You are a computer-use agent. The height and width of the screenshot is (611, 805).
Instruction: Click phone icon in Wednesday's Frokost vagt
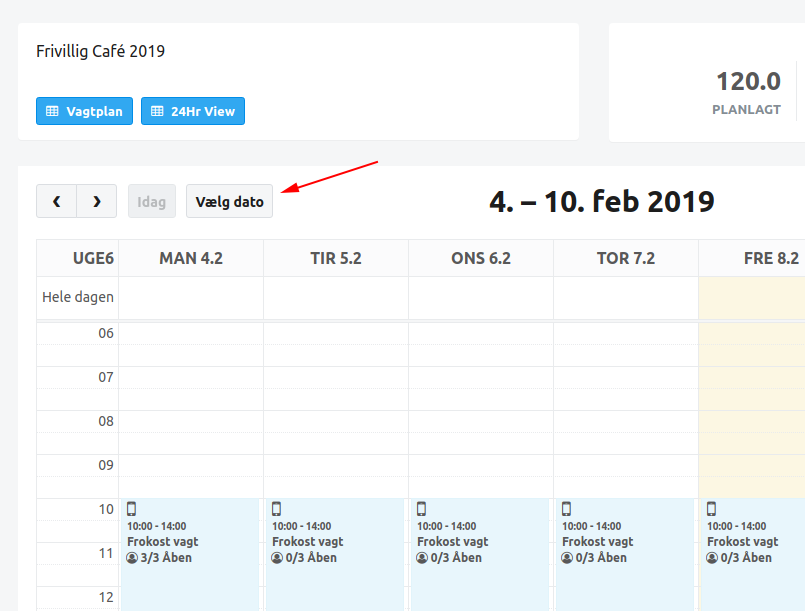(x=421, y=509)
